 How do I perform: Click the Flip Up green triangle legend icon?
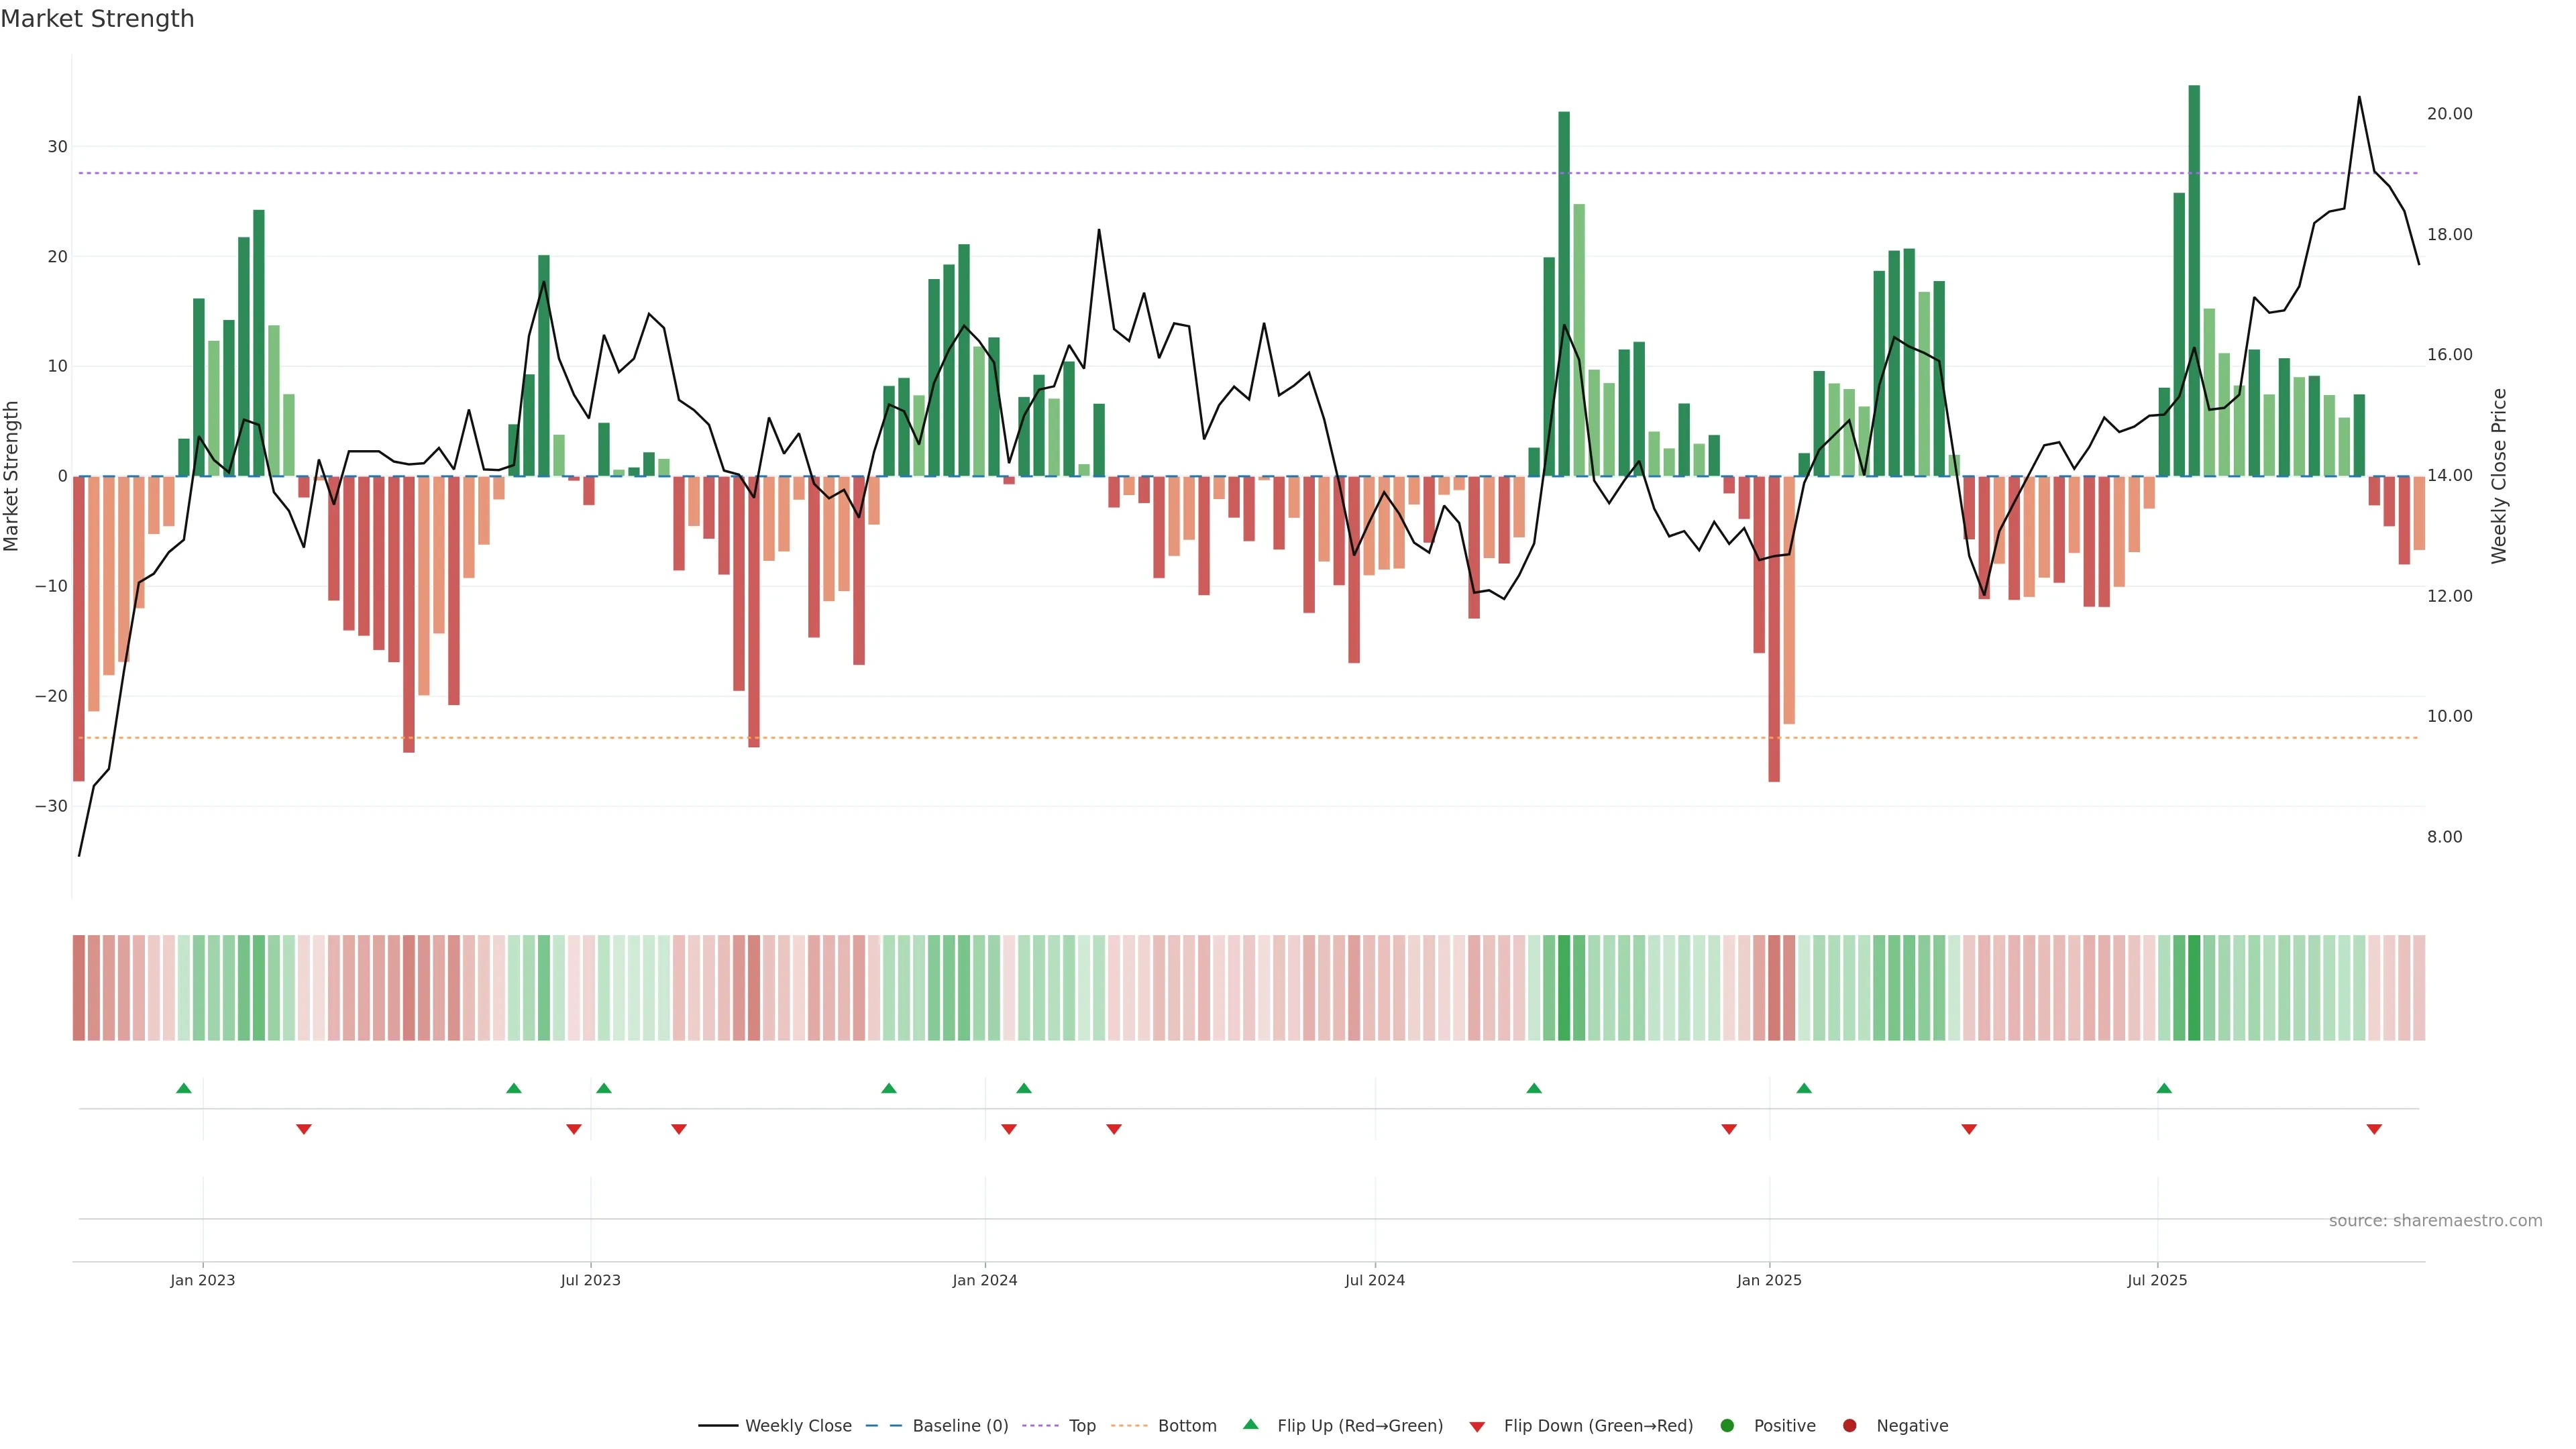point(1250,1425)
